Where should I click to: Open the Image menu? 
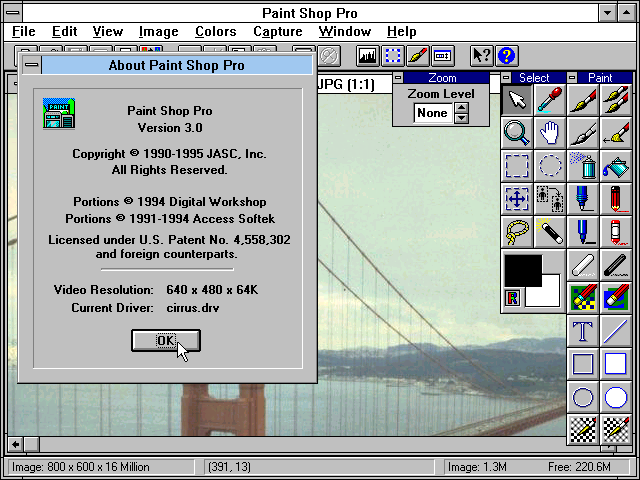pyautogui.click(x=158, y=31)
